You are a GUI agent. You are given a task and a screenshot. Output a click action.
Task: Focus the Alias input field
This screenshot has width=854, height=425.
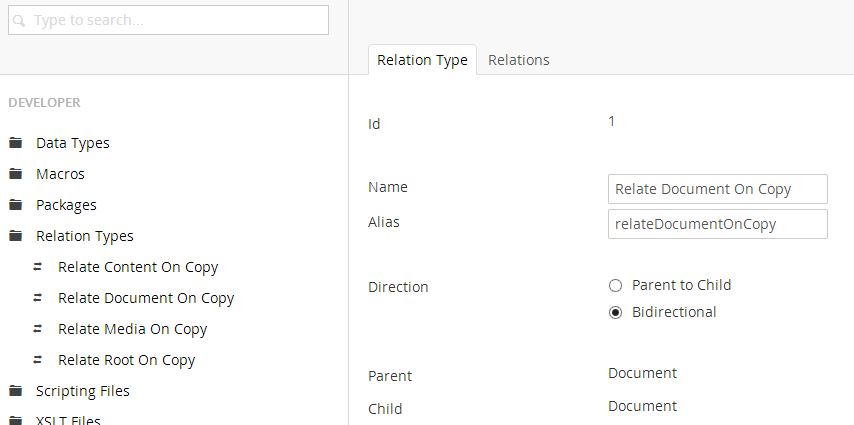pos(717,224)
